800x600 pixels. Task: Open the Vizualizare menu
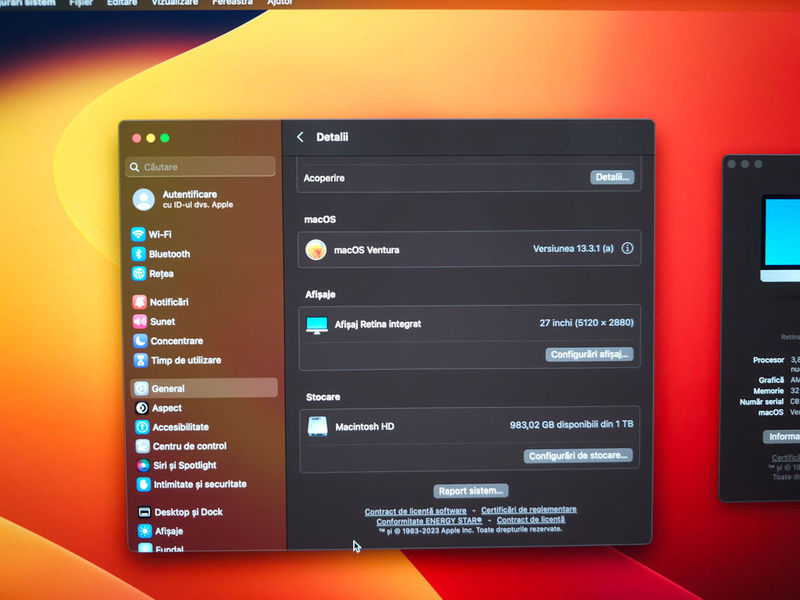174,3
